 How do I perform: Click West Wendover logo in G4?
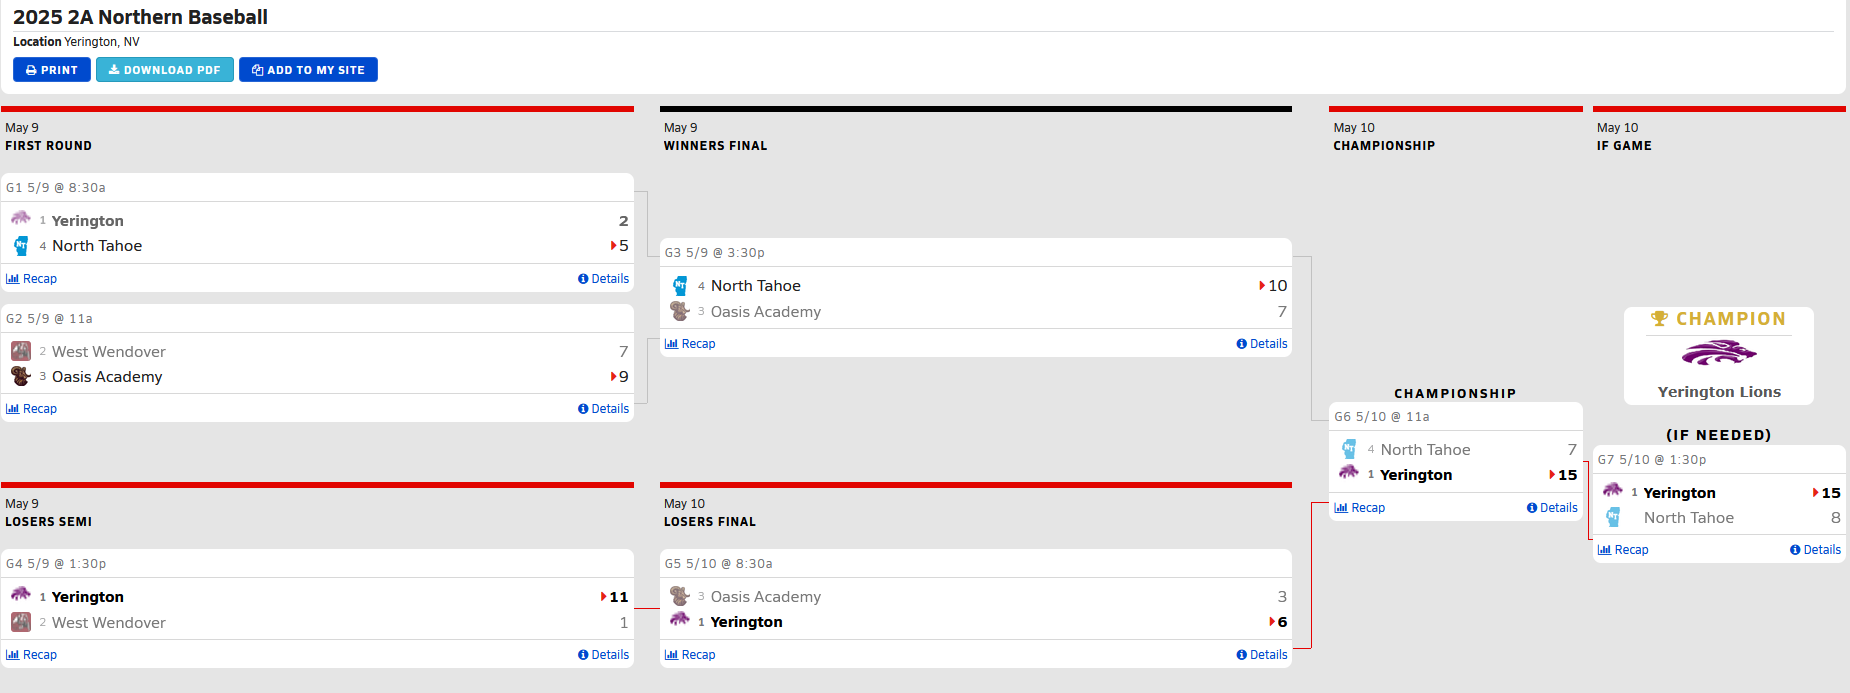pyautogui.click(x=21, y=622)
